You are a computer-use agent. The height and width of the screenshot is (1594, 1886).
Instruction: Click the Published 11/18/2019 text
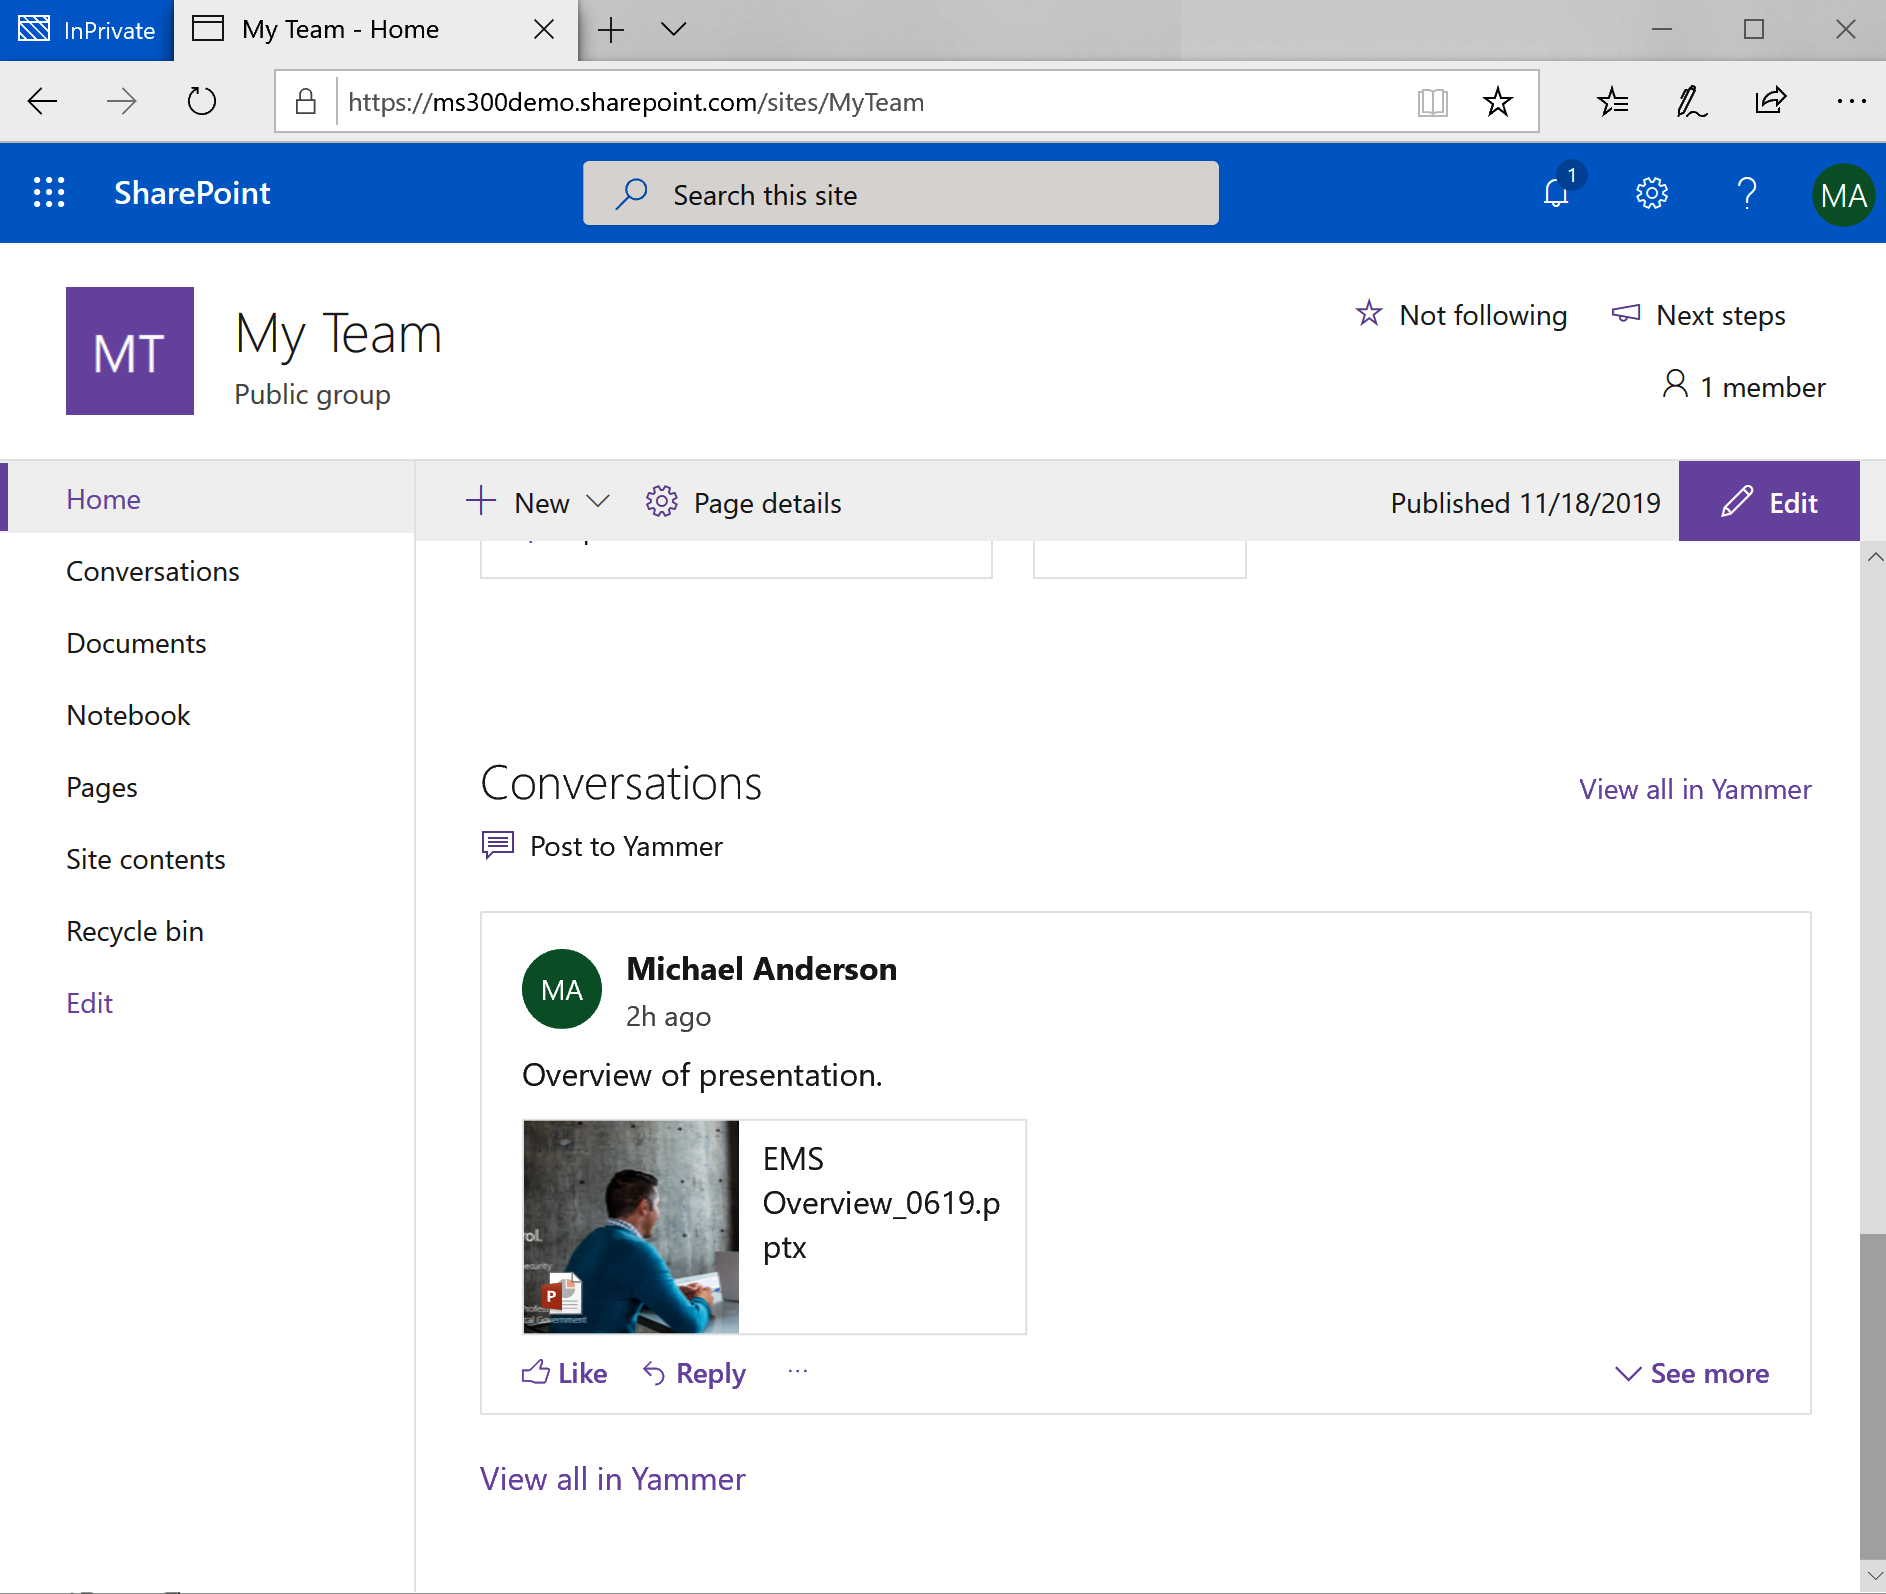(x=1525, y=502)
